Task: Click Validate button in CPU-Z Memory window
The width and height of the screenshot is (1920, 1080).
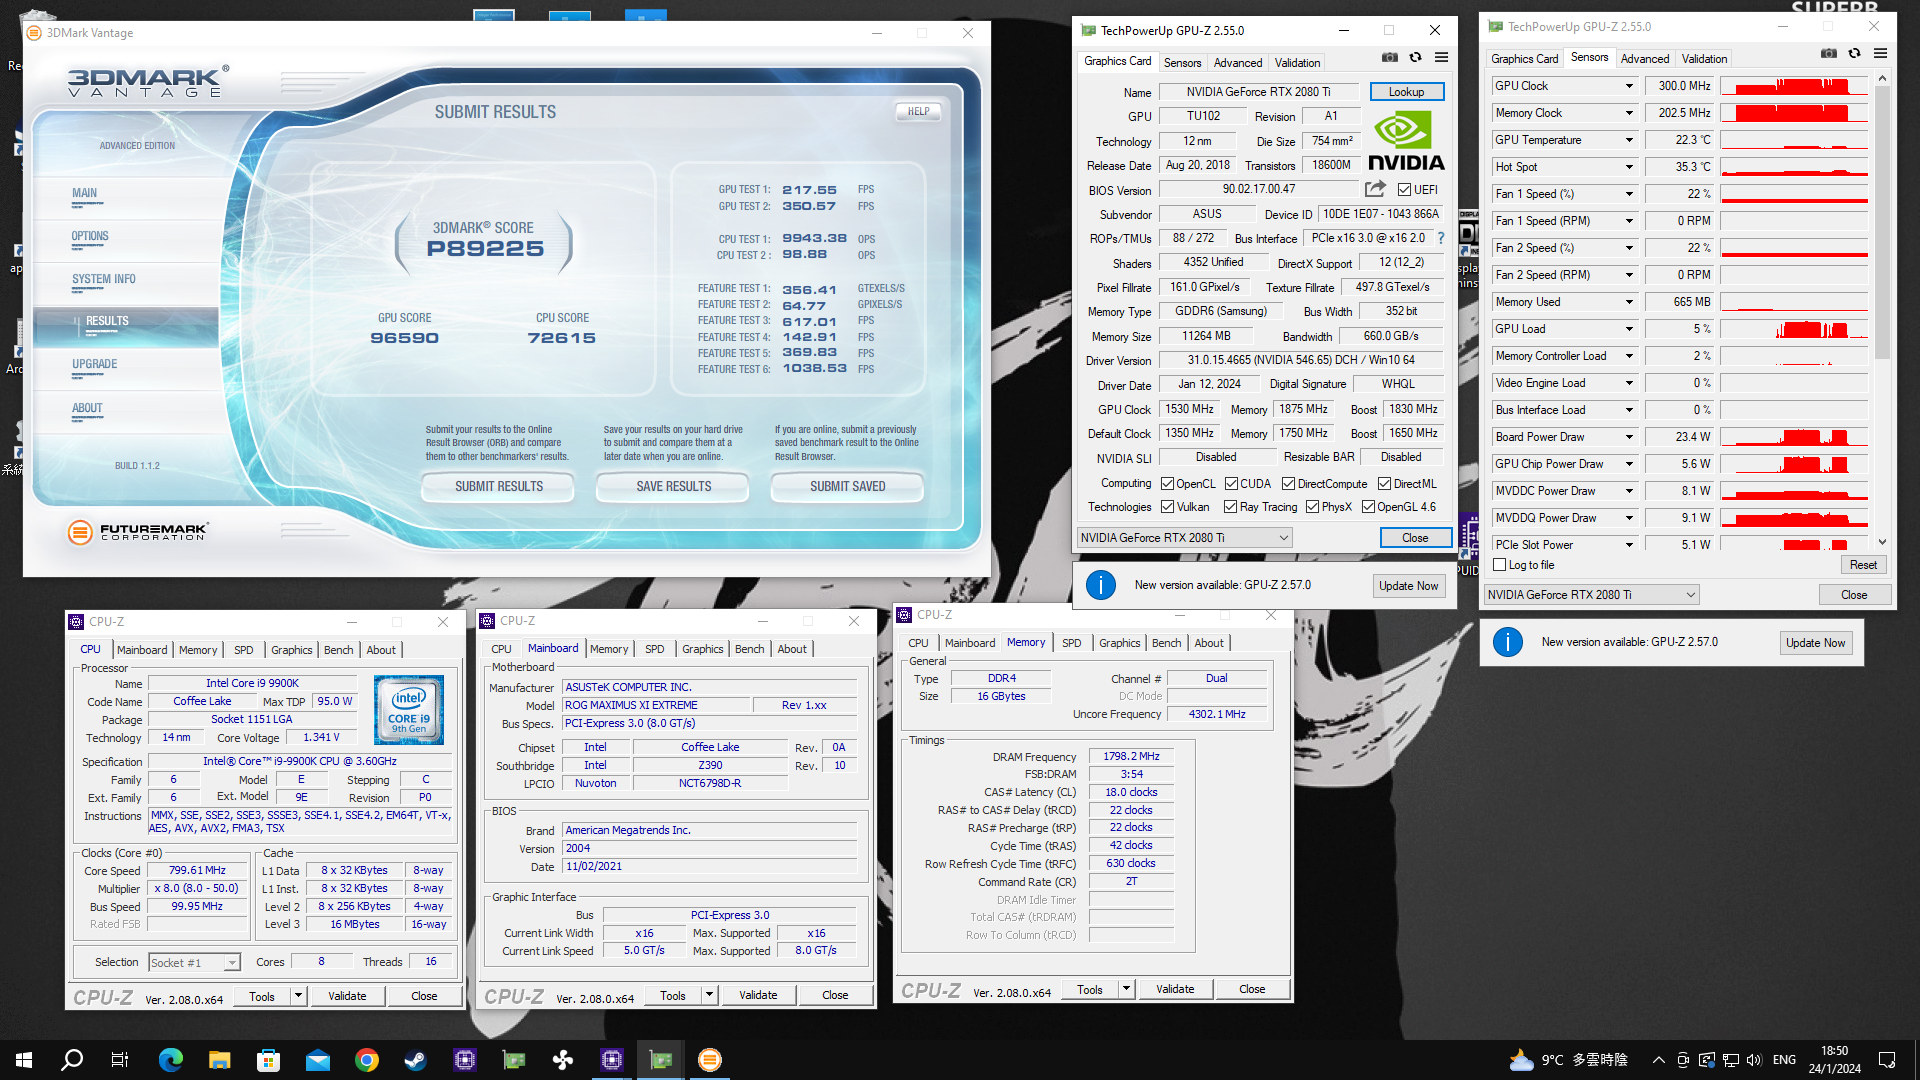Action: coord(1175,989)
